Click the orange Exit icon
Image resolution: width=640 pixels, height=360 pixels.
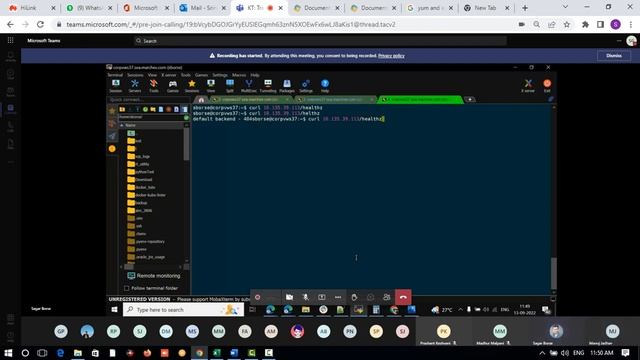click(x=547, y=86)
